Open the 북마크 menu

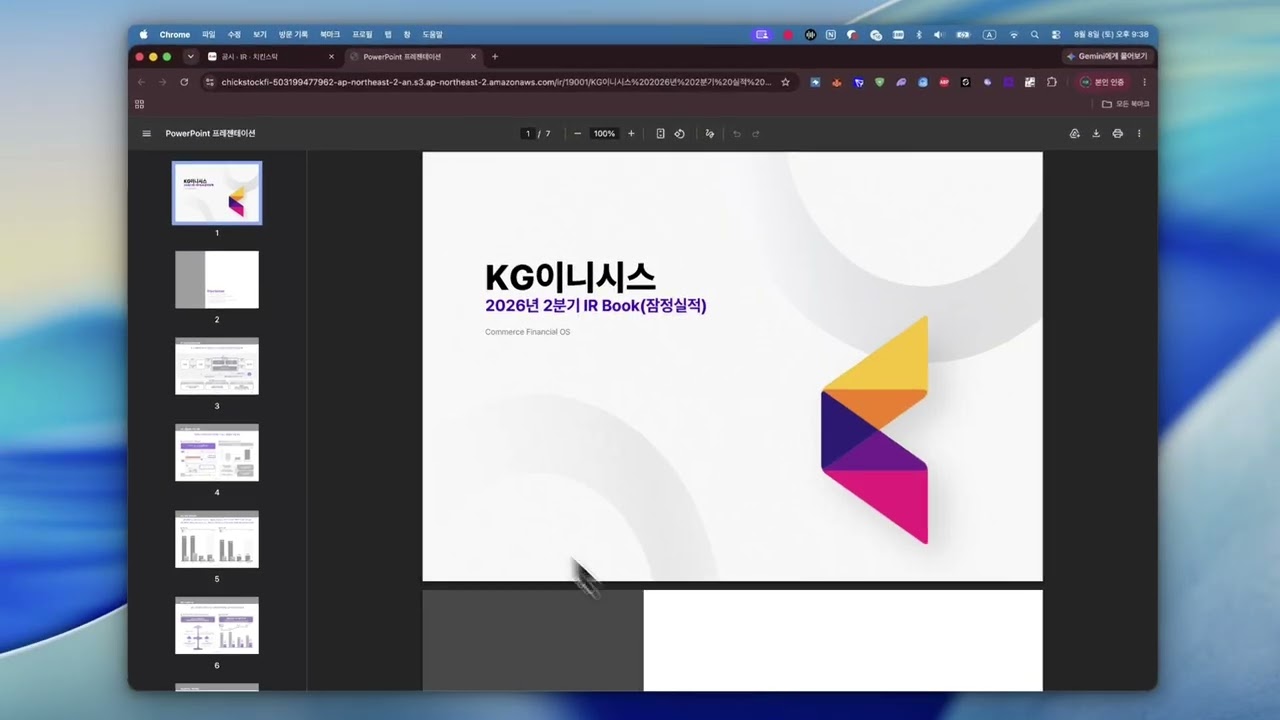tap(330, 34)
